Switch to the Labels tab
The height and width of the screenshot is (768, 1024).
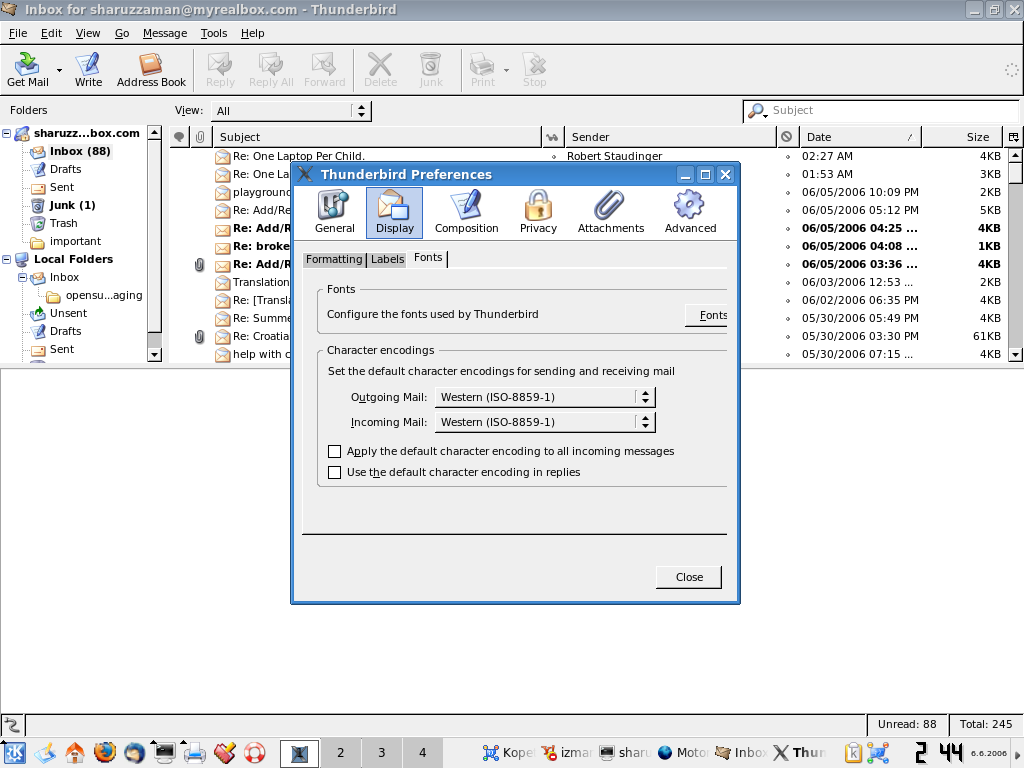tap(387, 259)
